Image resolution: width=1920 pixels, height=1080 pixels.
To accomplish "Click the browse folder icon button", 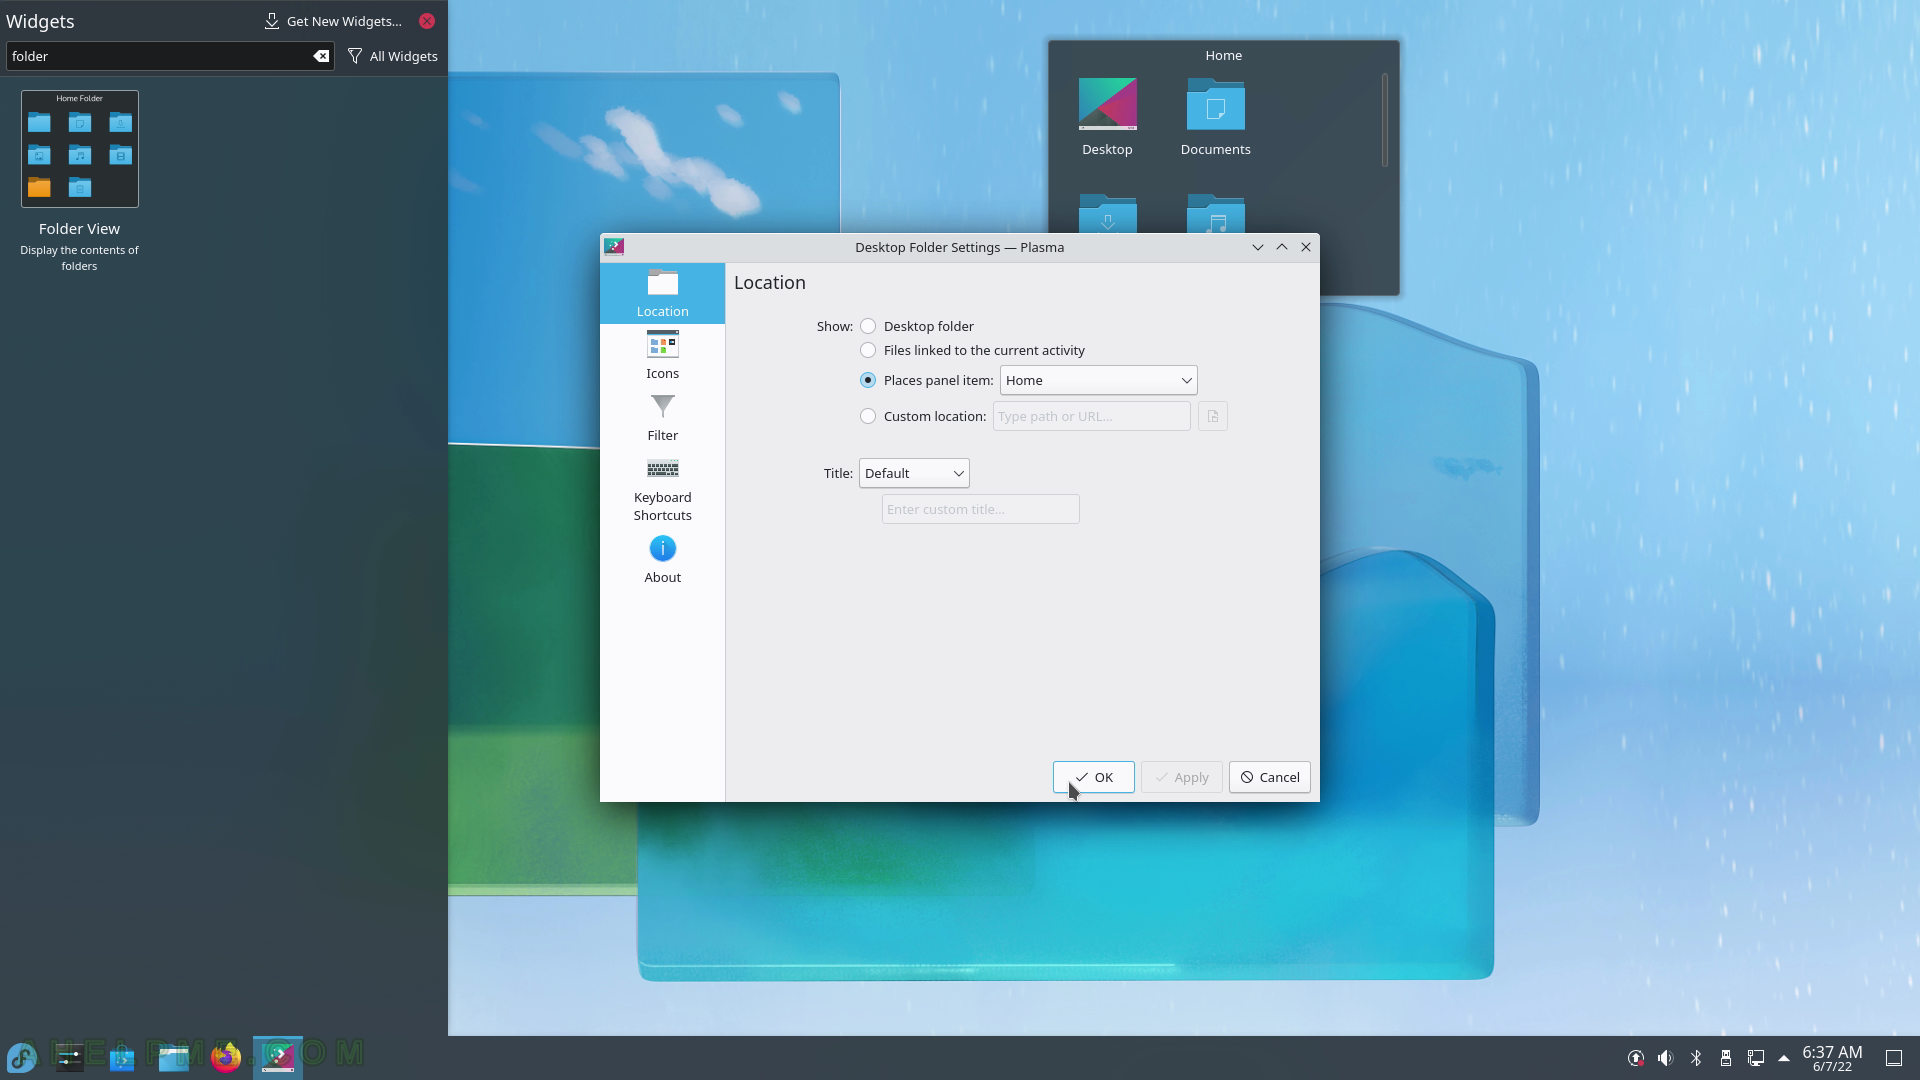I will 1213,416.
